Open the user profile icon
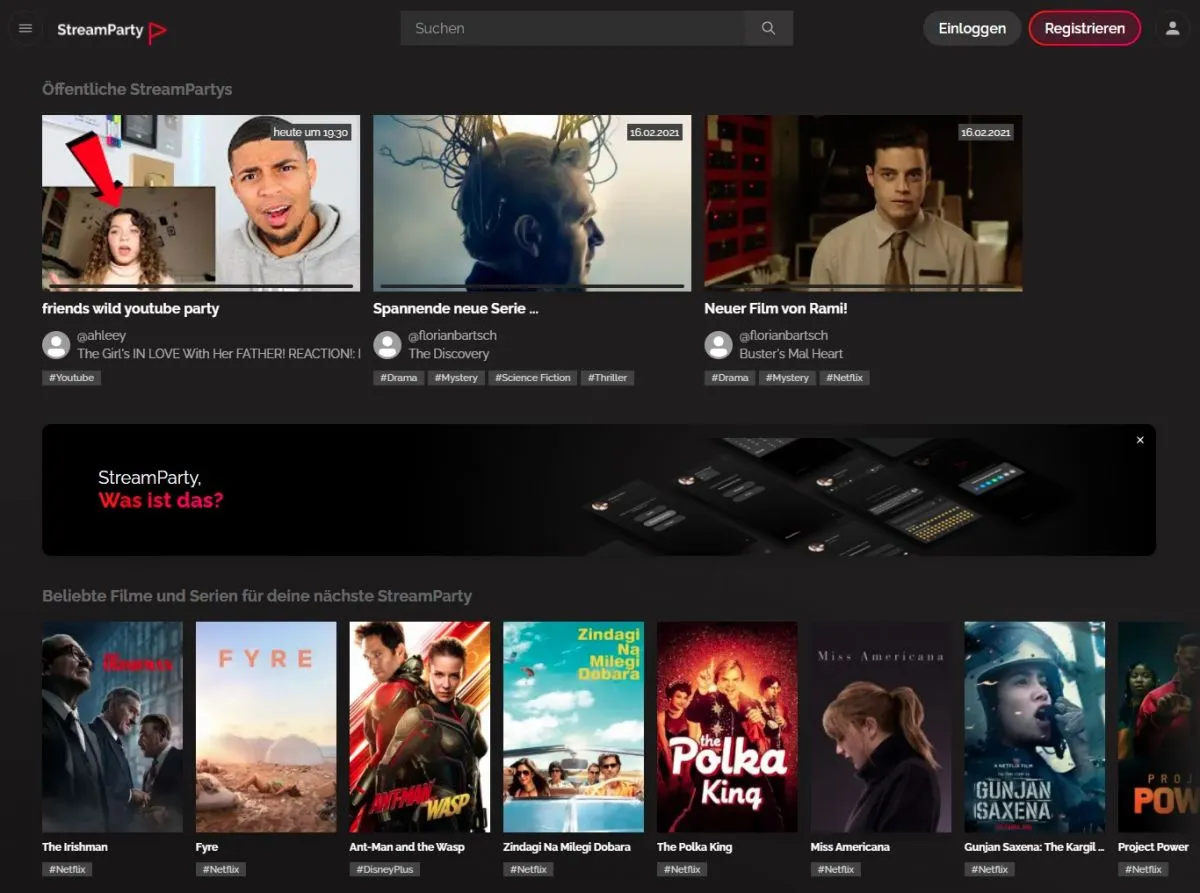The height and width of the screenshot is (893, 1200). [x=1173, y=29]
